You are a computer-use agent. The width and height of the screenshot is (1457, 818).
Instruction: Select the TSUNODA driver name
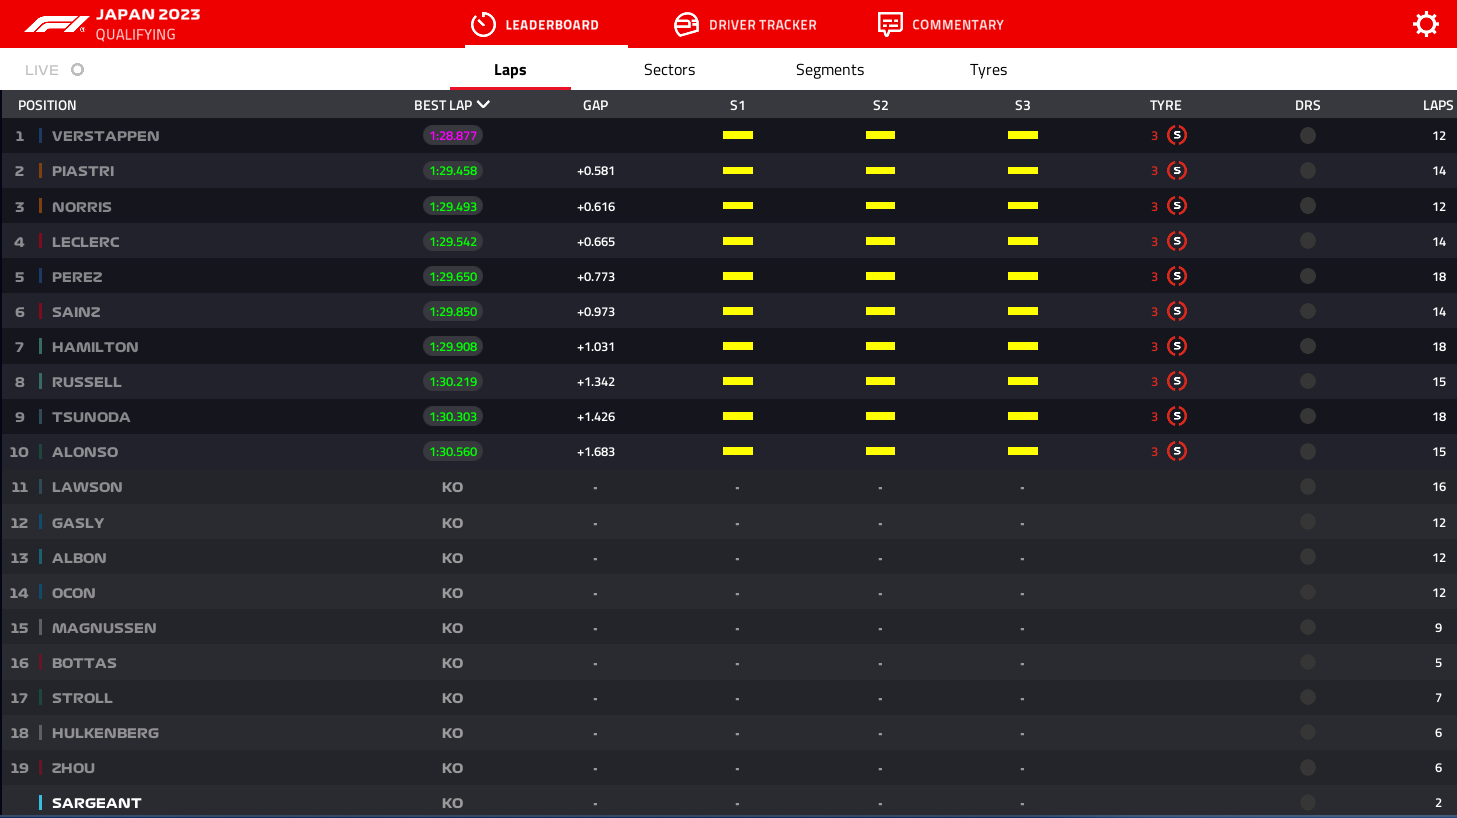tap(91, 417)
